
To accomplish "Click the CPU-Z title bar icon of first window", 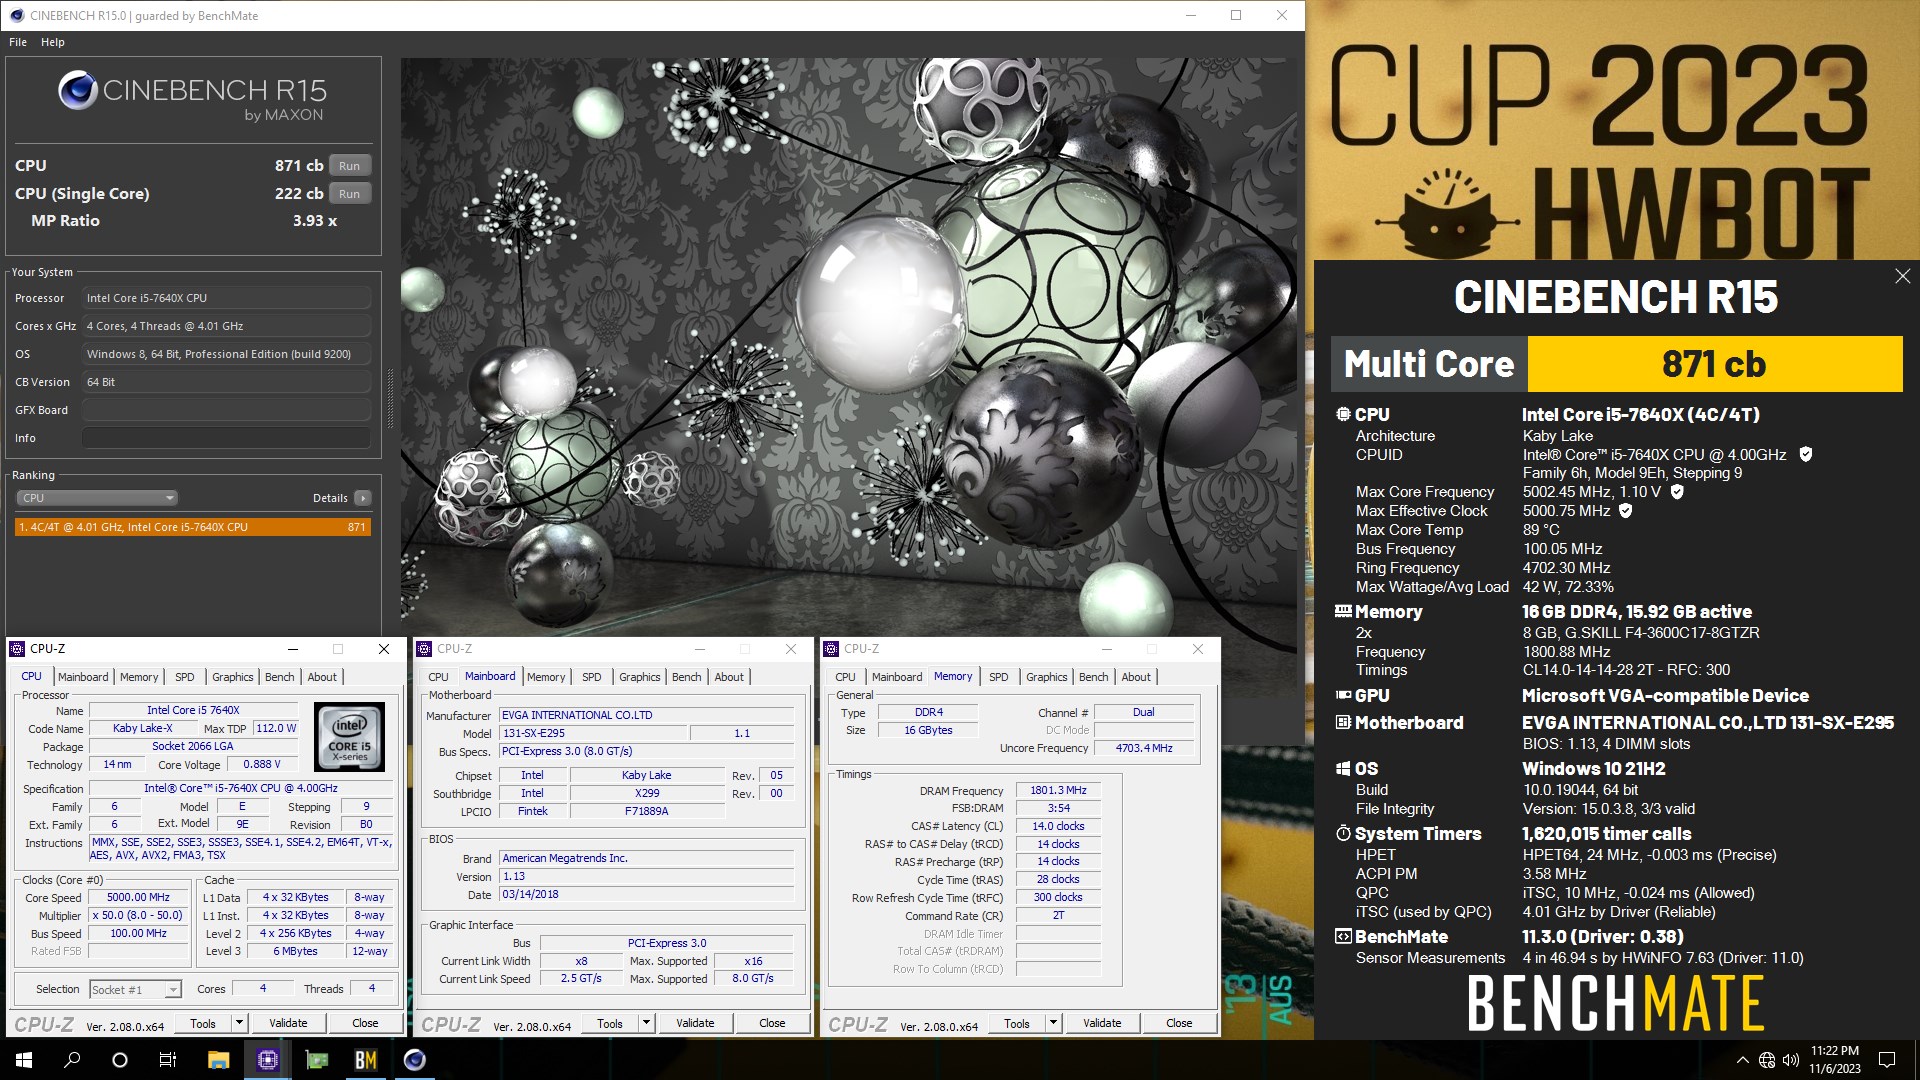I will coord(17,649).
